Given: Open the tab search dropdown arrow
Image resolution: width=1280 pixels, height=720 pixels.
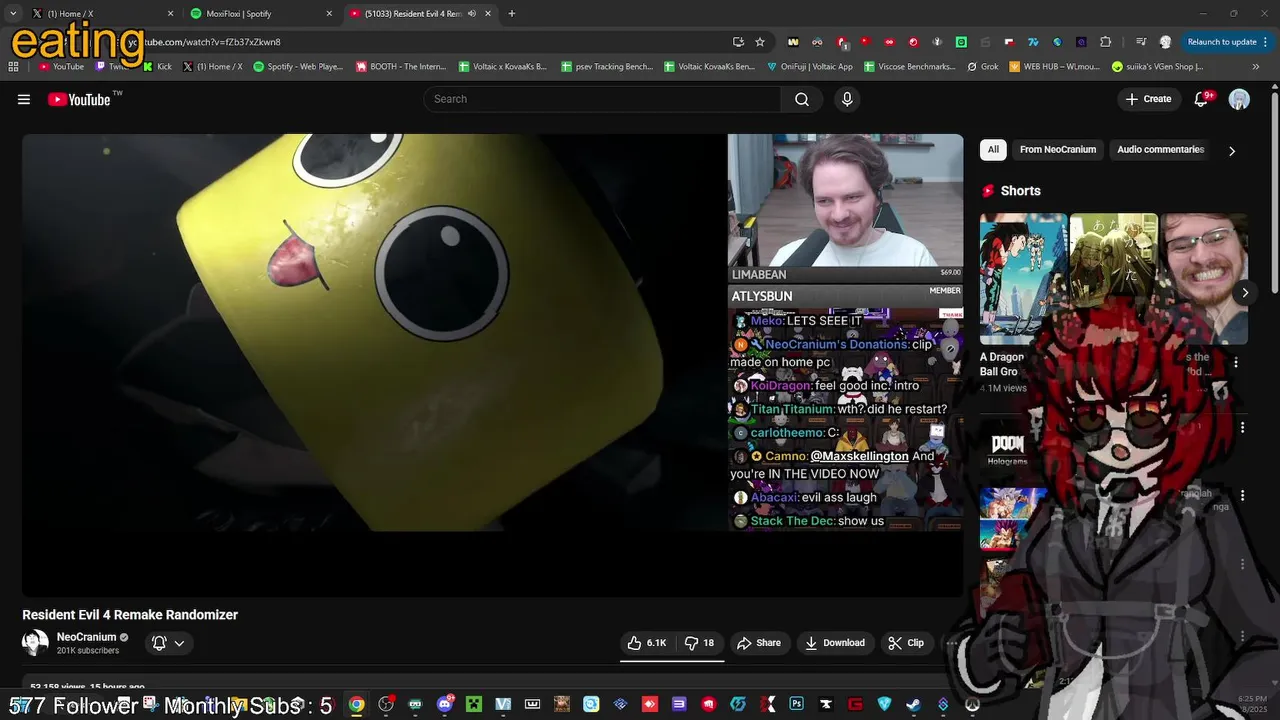Looking at the screenshot, I should coord(13,14).
